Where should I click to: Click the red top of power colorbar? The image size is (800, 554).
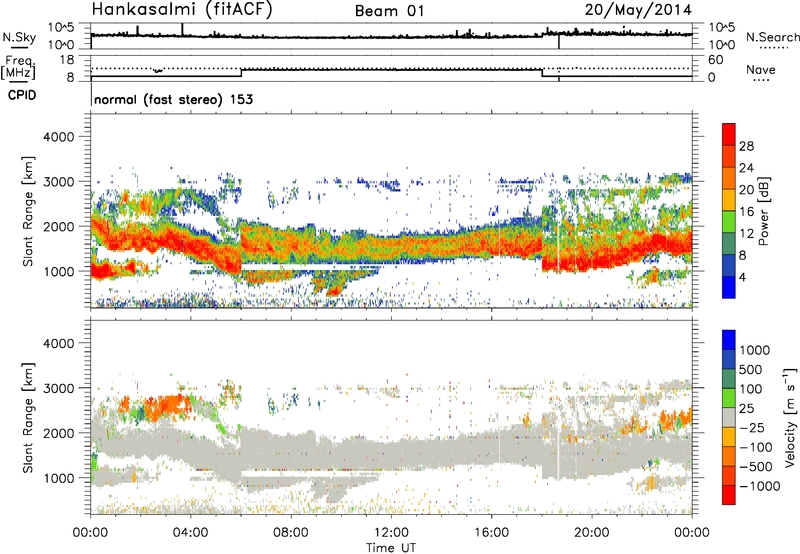[x=729, y=134]
